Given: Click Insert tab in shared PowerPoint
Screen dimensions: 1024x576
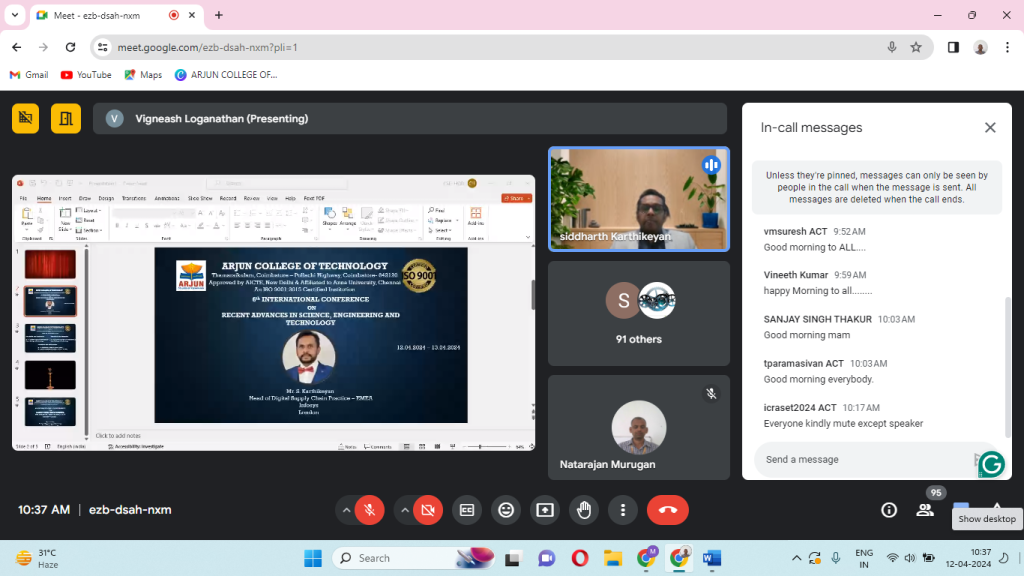Looking at the screenshot, I should tap(65, 198).
